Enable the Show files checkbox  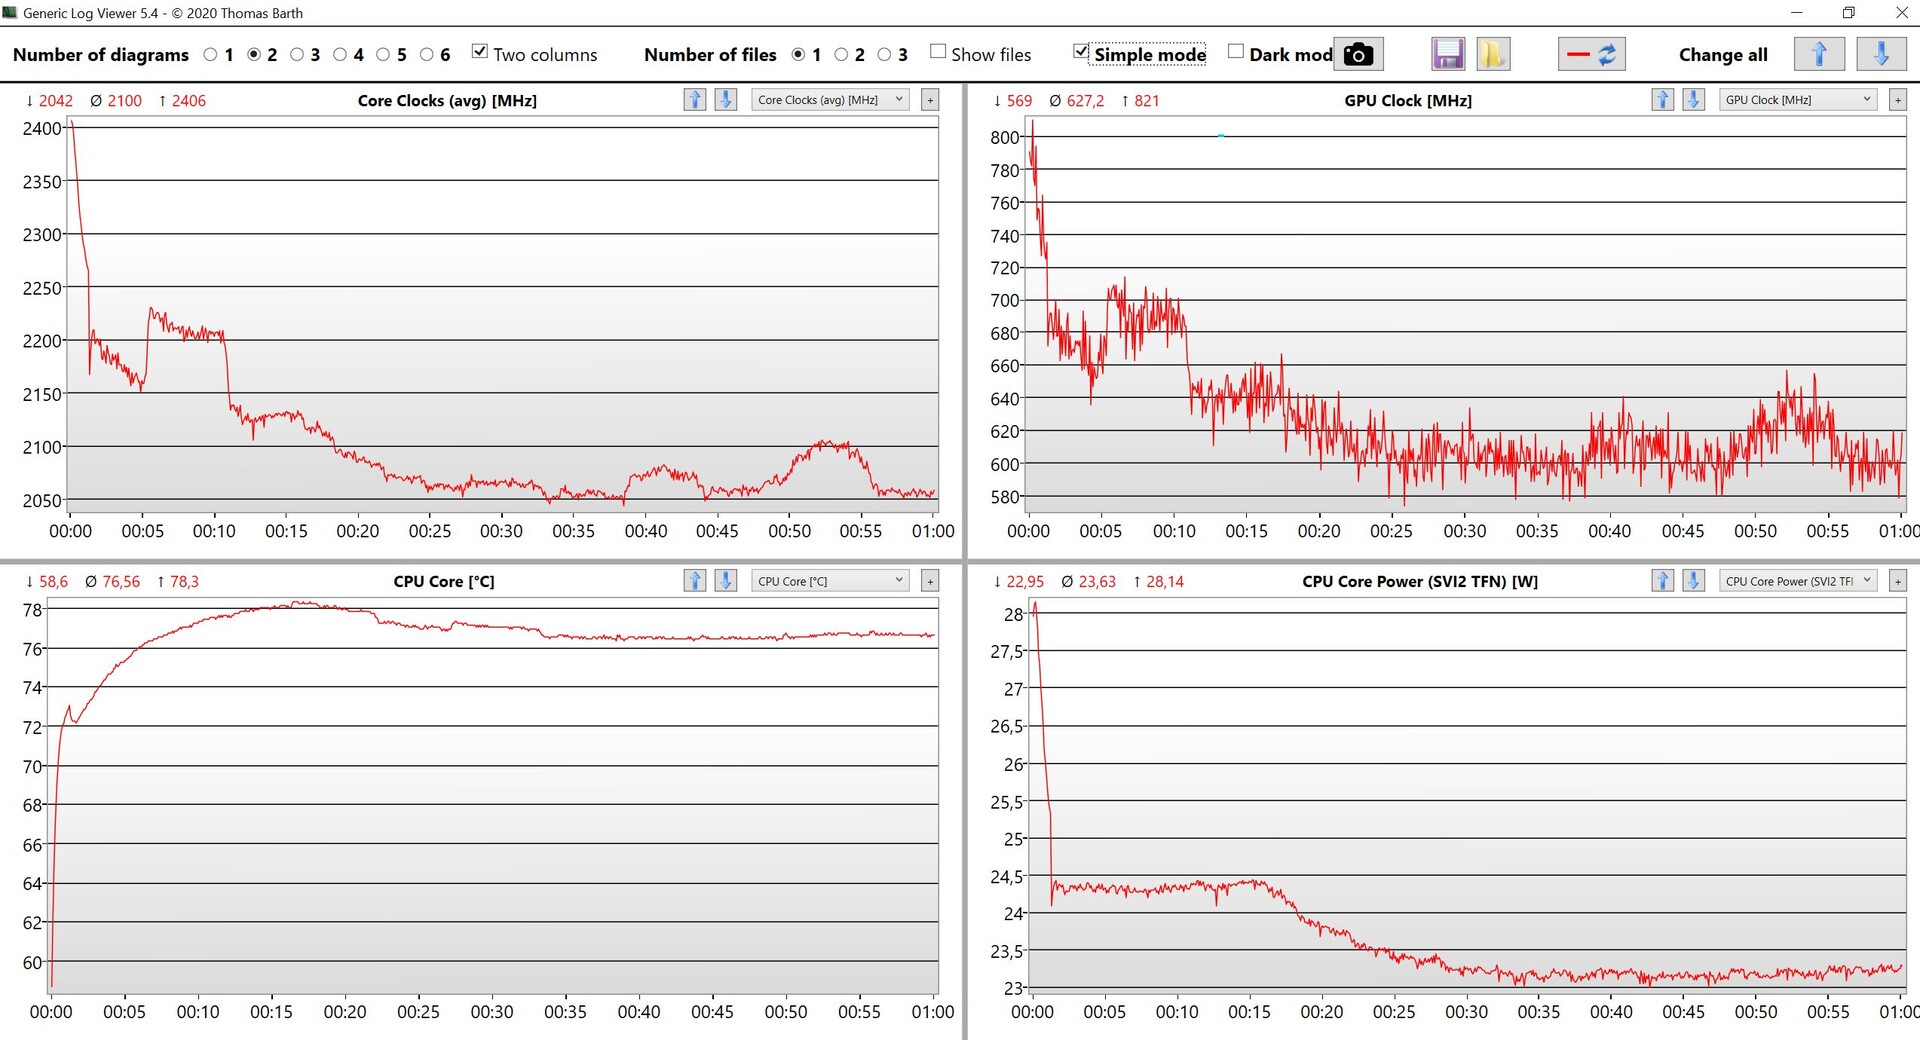938,52
